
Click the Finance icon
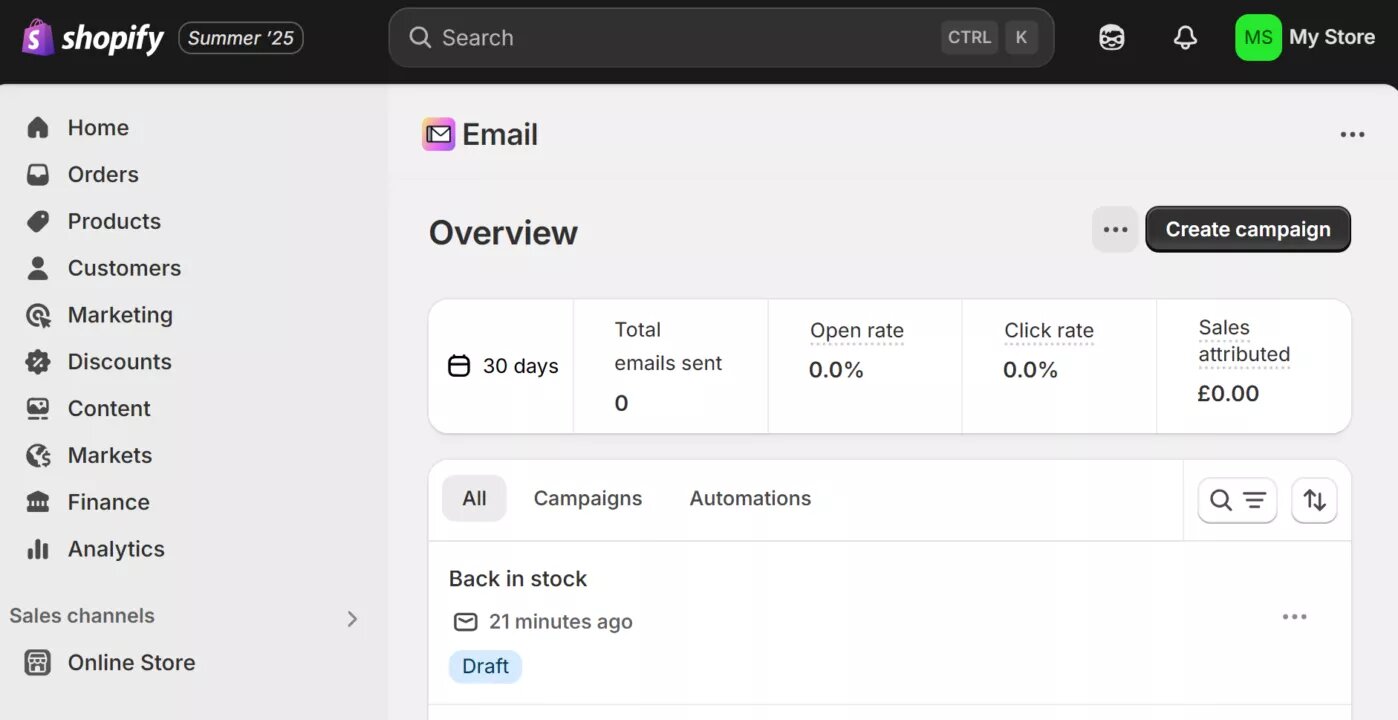[37, 501]
